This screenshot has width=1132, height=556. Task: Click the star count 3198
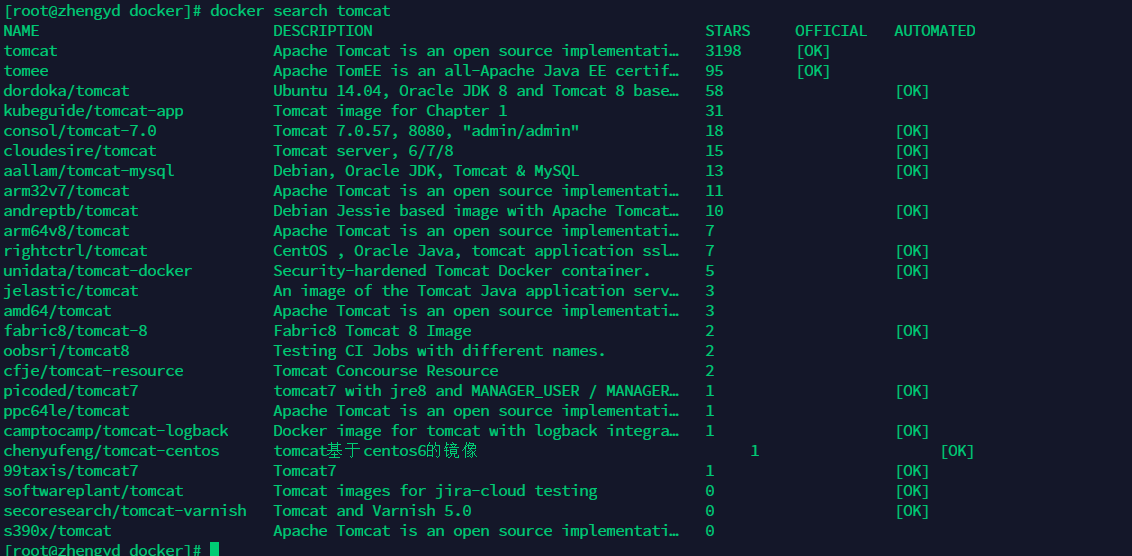tap(723, 51)
